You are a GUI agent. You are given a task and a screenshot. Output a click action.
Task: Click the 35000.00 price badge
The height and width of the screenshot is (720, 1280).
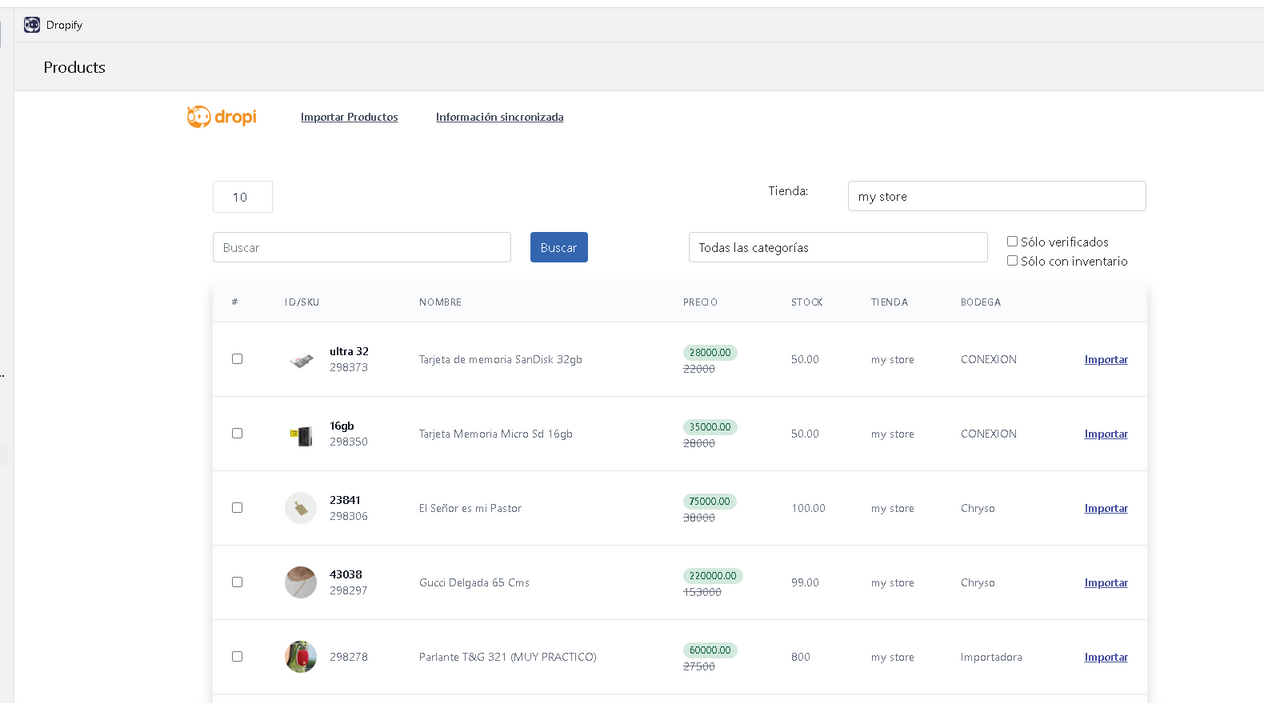710,427
